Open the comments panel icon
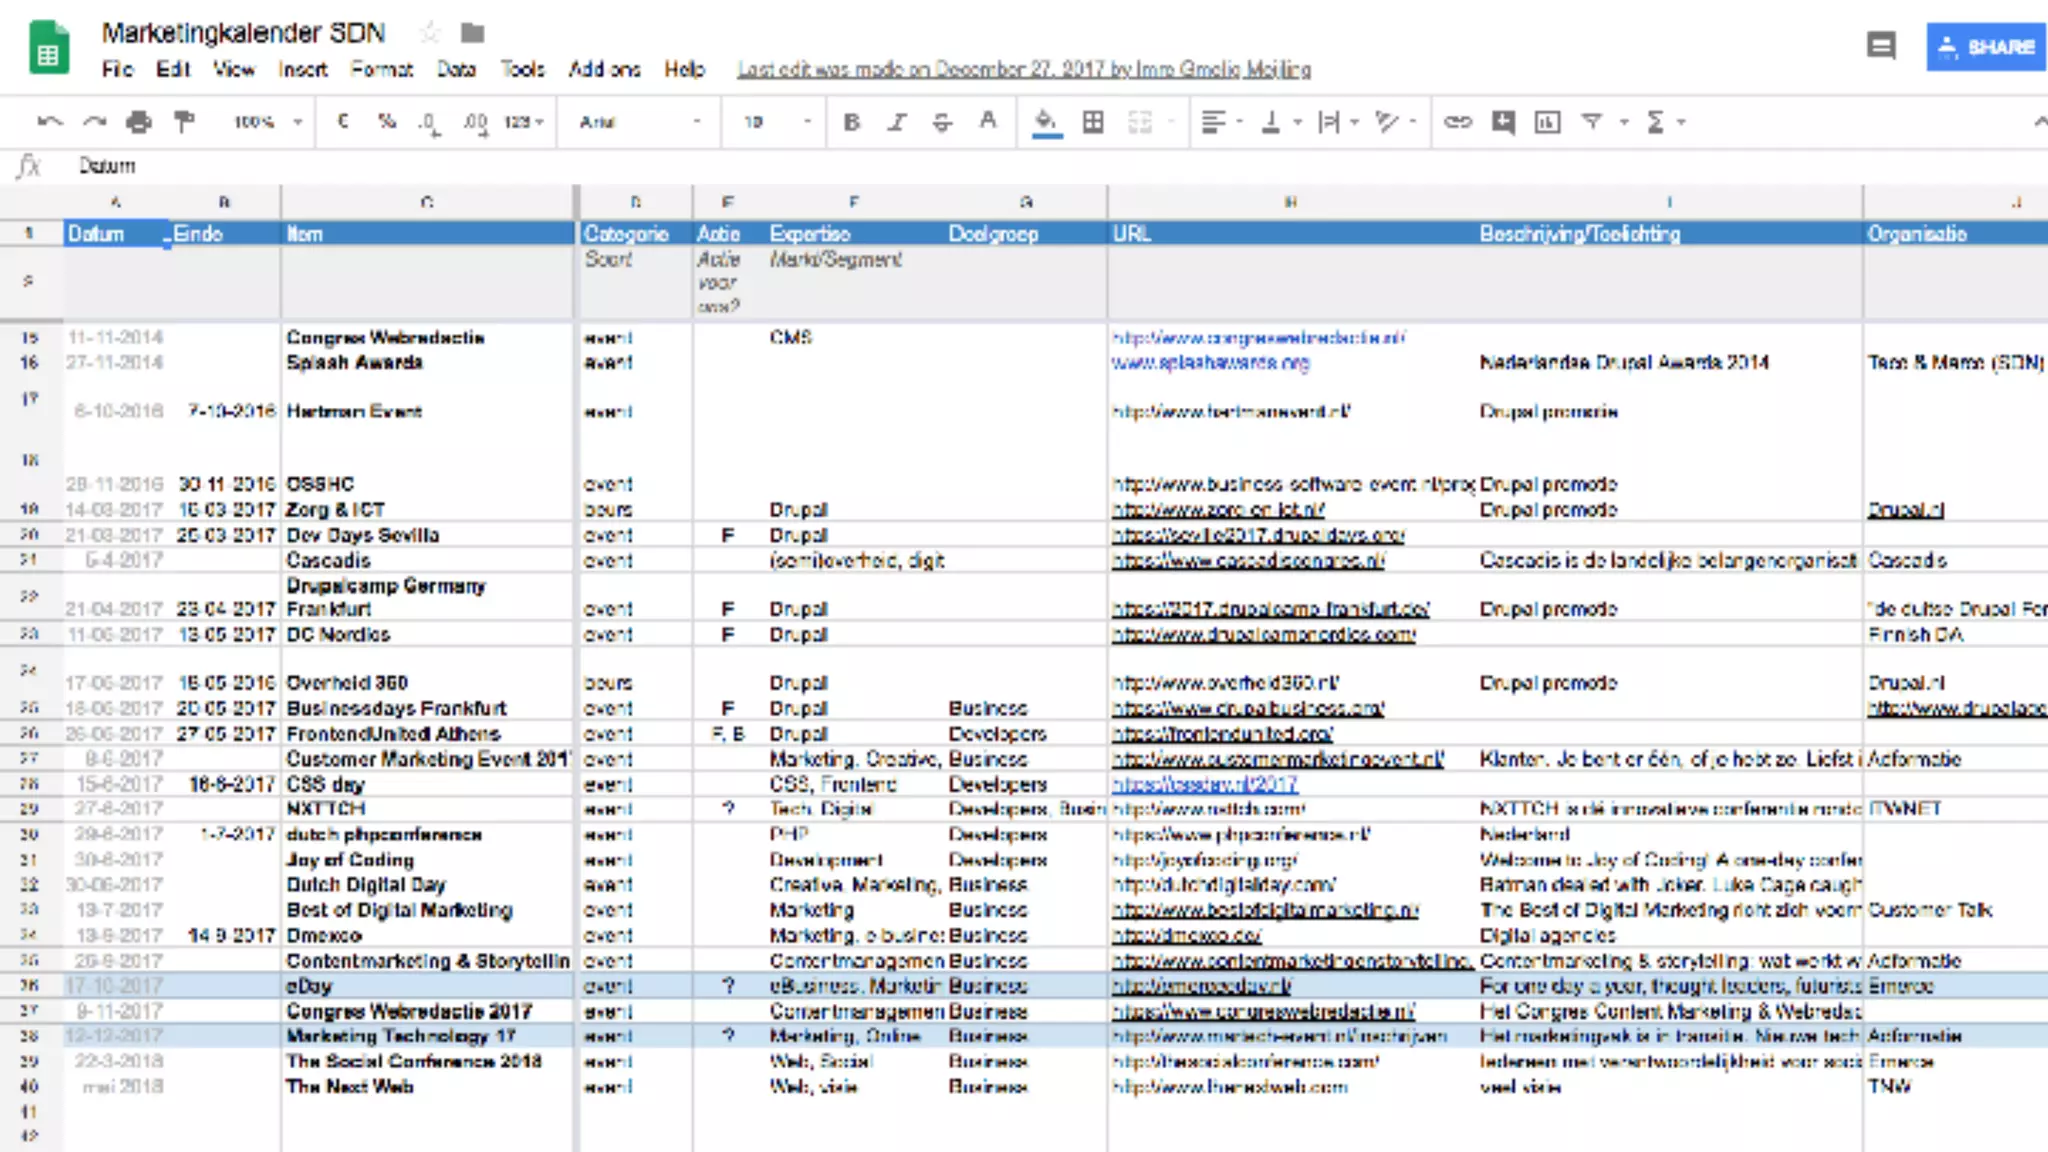 [1881, 46]
